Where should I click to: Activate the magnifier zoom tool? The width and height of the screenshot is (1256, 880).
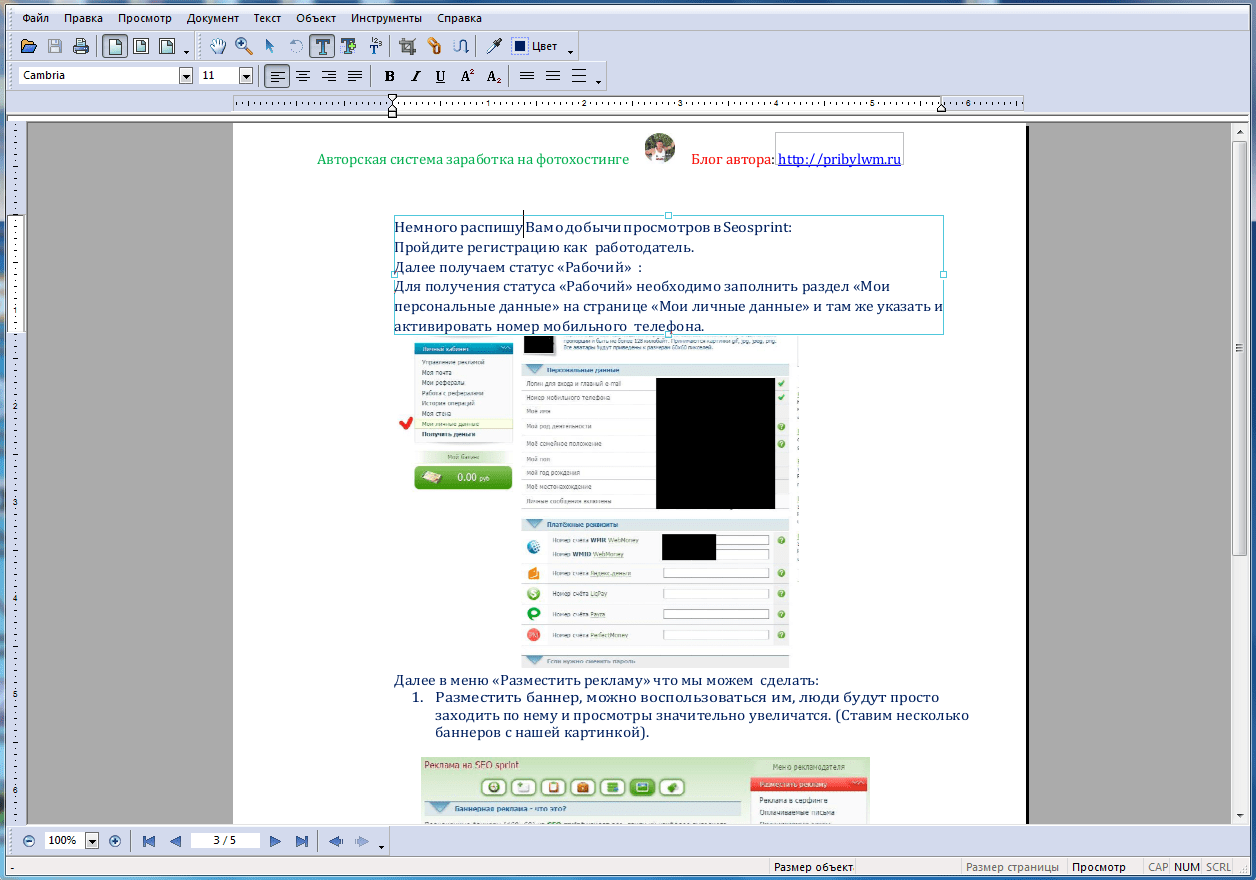point(243,46)
